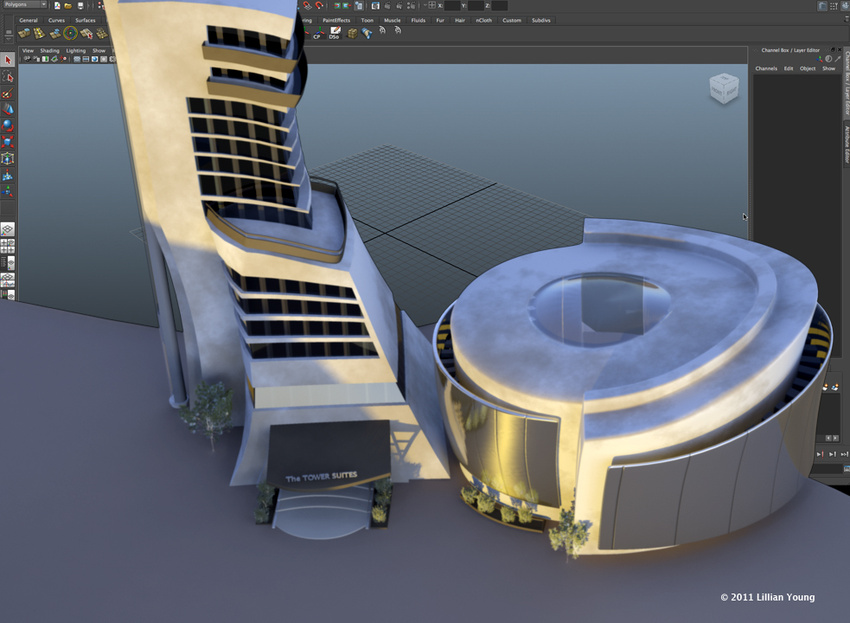The image size is (850, 623).
Task: Click the Z coordinate input field
Action: point(499,5)
